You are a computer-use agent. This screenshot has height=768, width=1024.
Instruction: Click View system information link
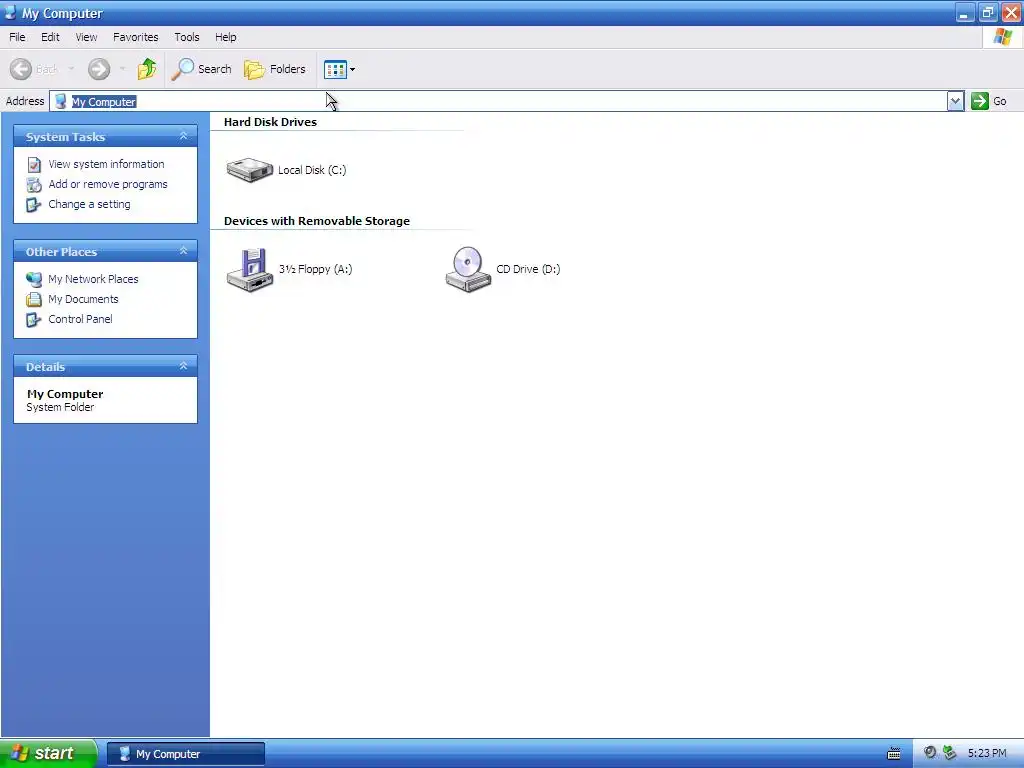pos(106,164)
